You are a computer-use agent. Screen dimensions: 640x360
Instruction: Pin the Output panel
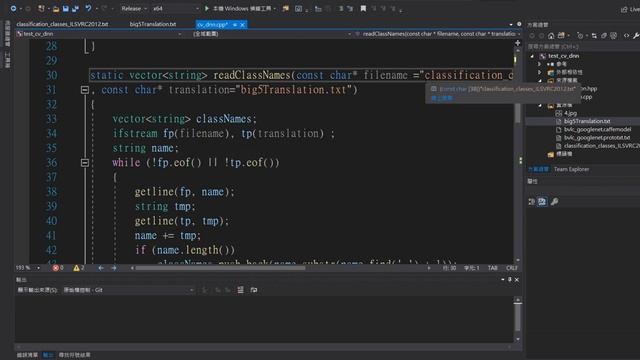pyautogui.click(x=509, y=280)
